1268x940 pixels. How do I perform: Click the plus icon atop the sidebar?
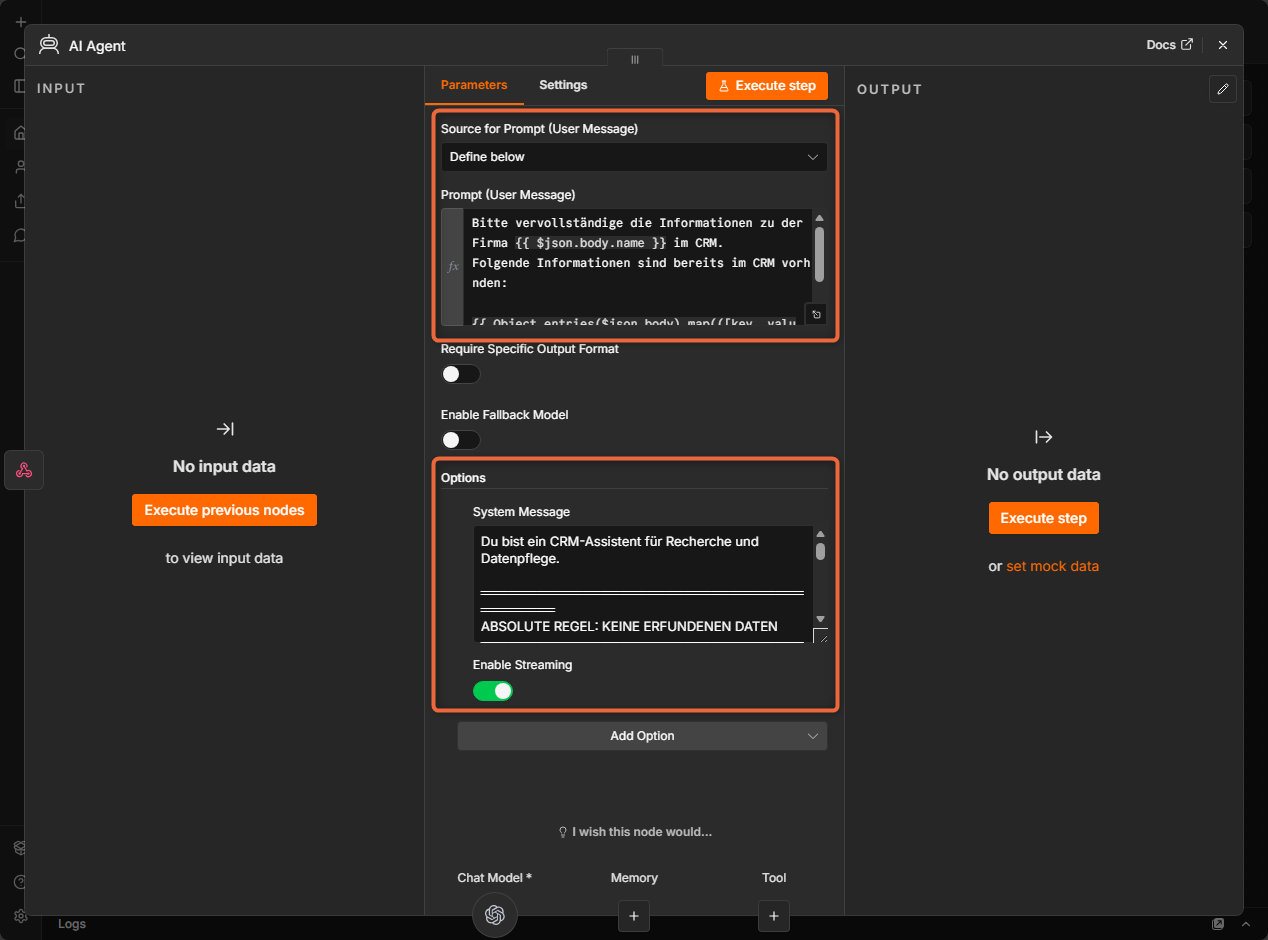pyautogui.click(x=21, y=21)
